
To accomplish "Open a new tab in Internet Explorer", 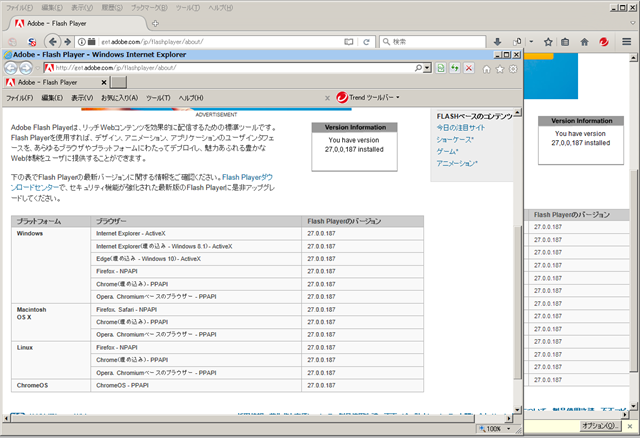I will coord(119,82).
